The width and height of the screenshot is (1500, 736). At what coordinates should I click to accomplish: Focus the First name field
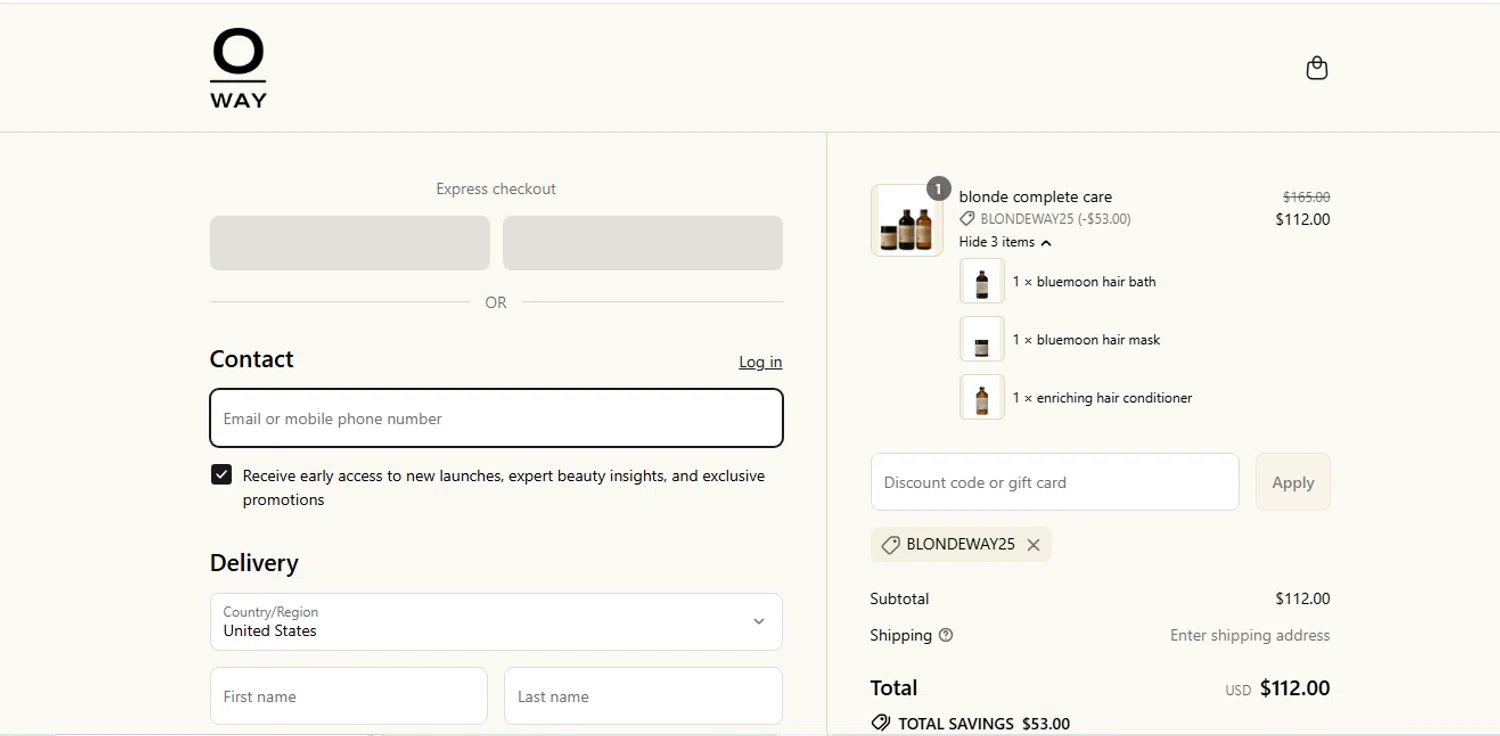pyautogui.click(x=349, y=696)
